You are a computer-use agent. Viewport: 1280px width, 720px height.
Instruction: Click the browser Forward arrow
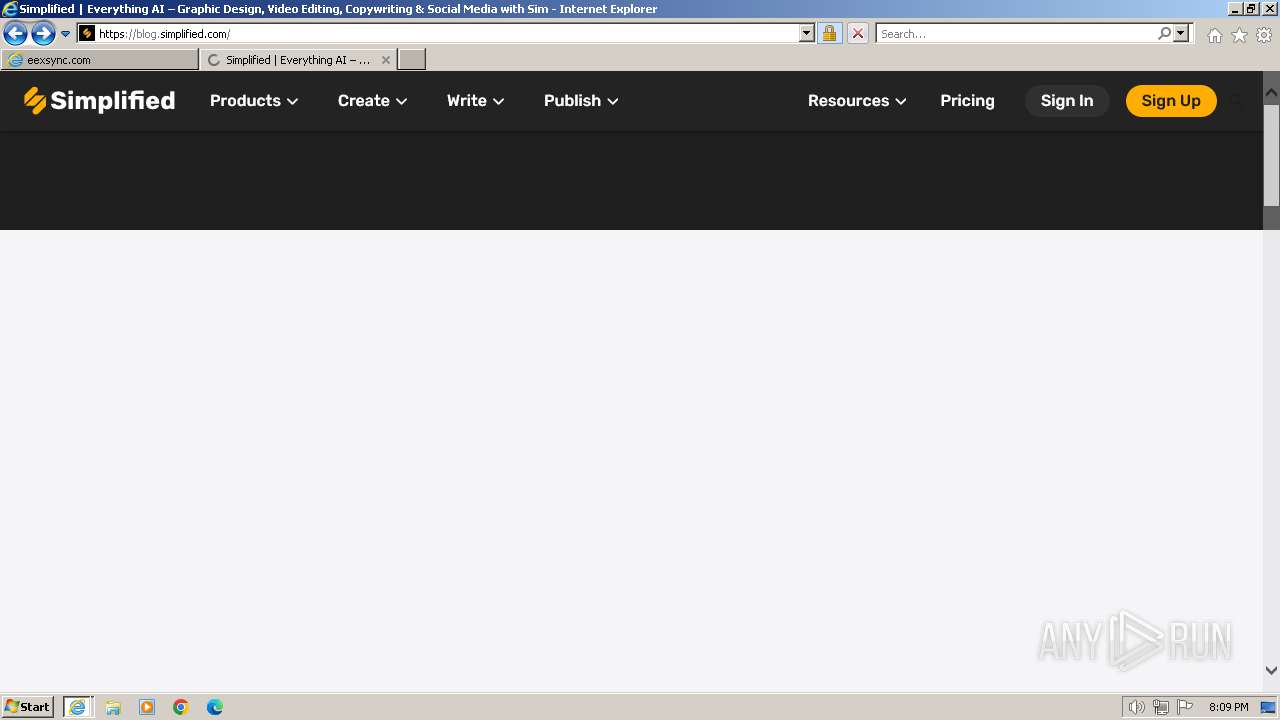43,34
